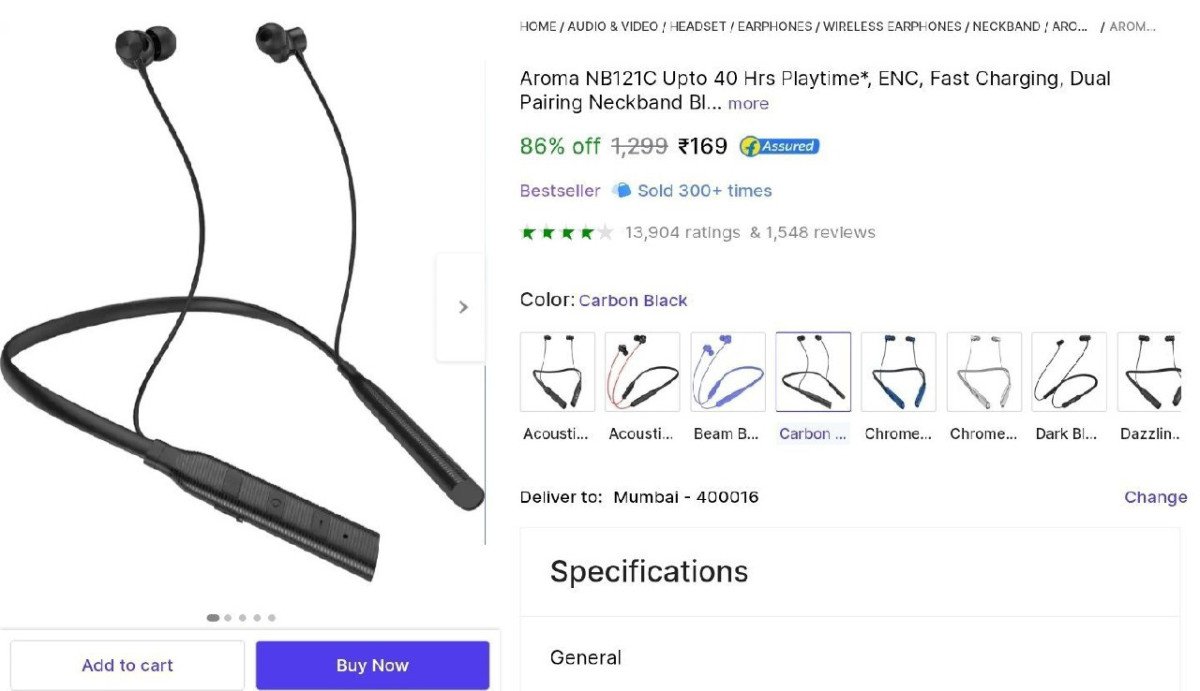This screenshot has width=1200, height=691.
Task: Pick the blue Chrome variant thumbnail
Action: (898, 372)
